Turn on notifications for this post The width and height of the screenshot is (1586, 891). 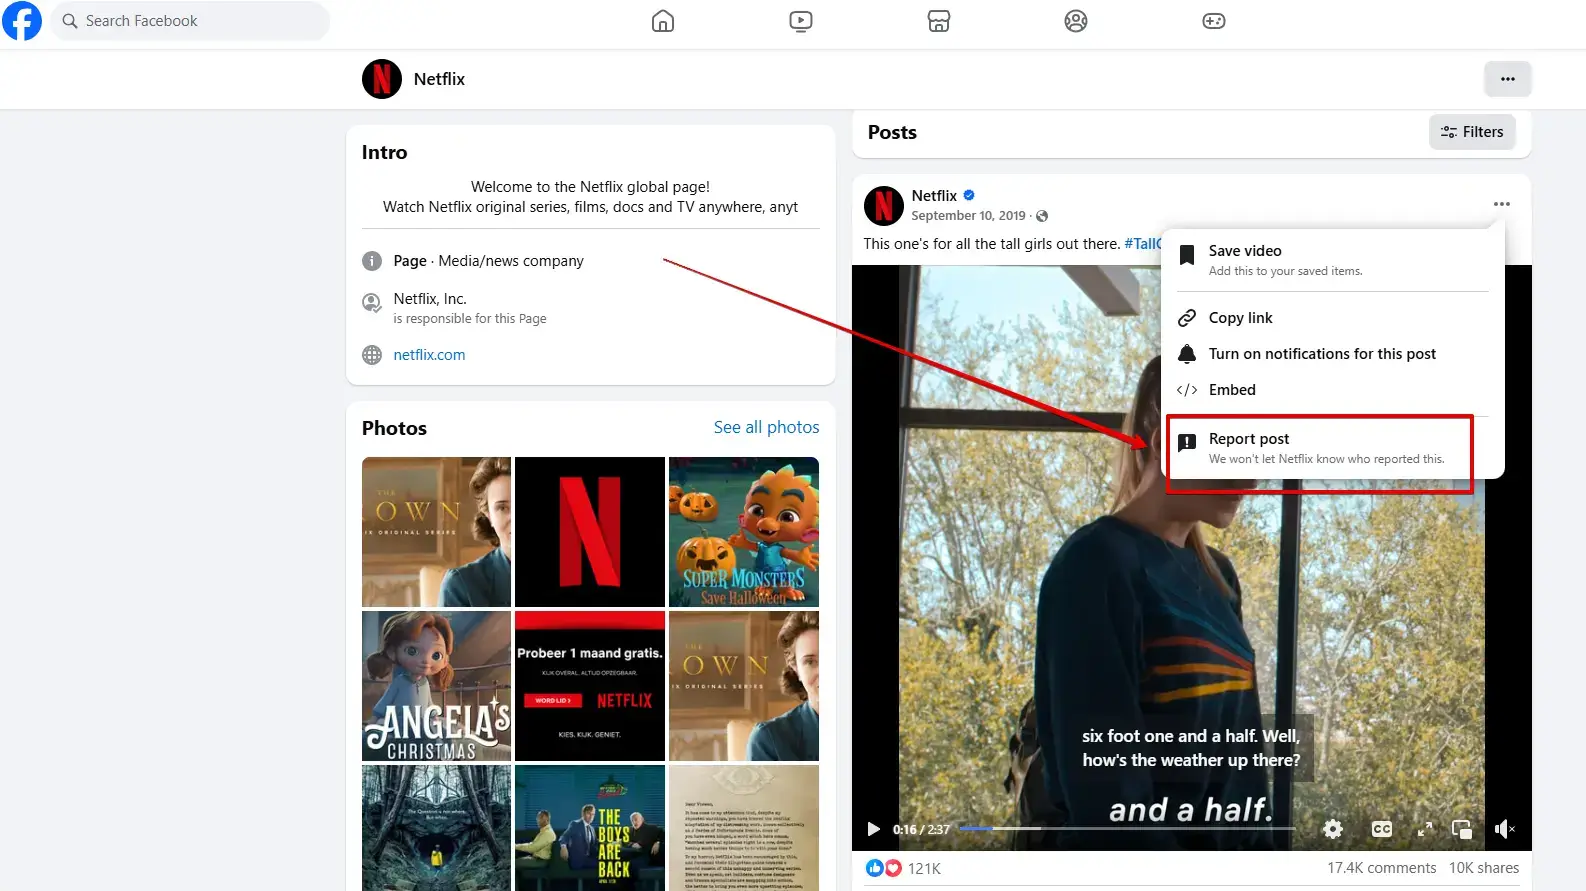tap(1330, 354)
